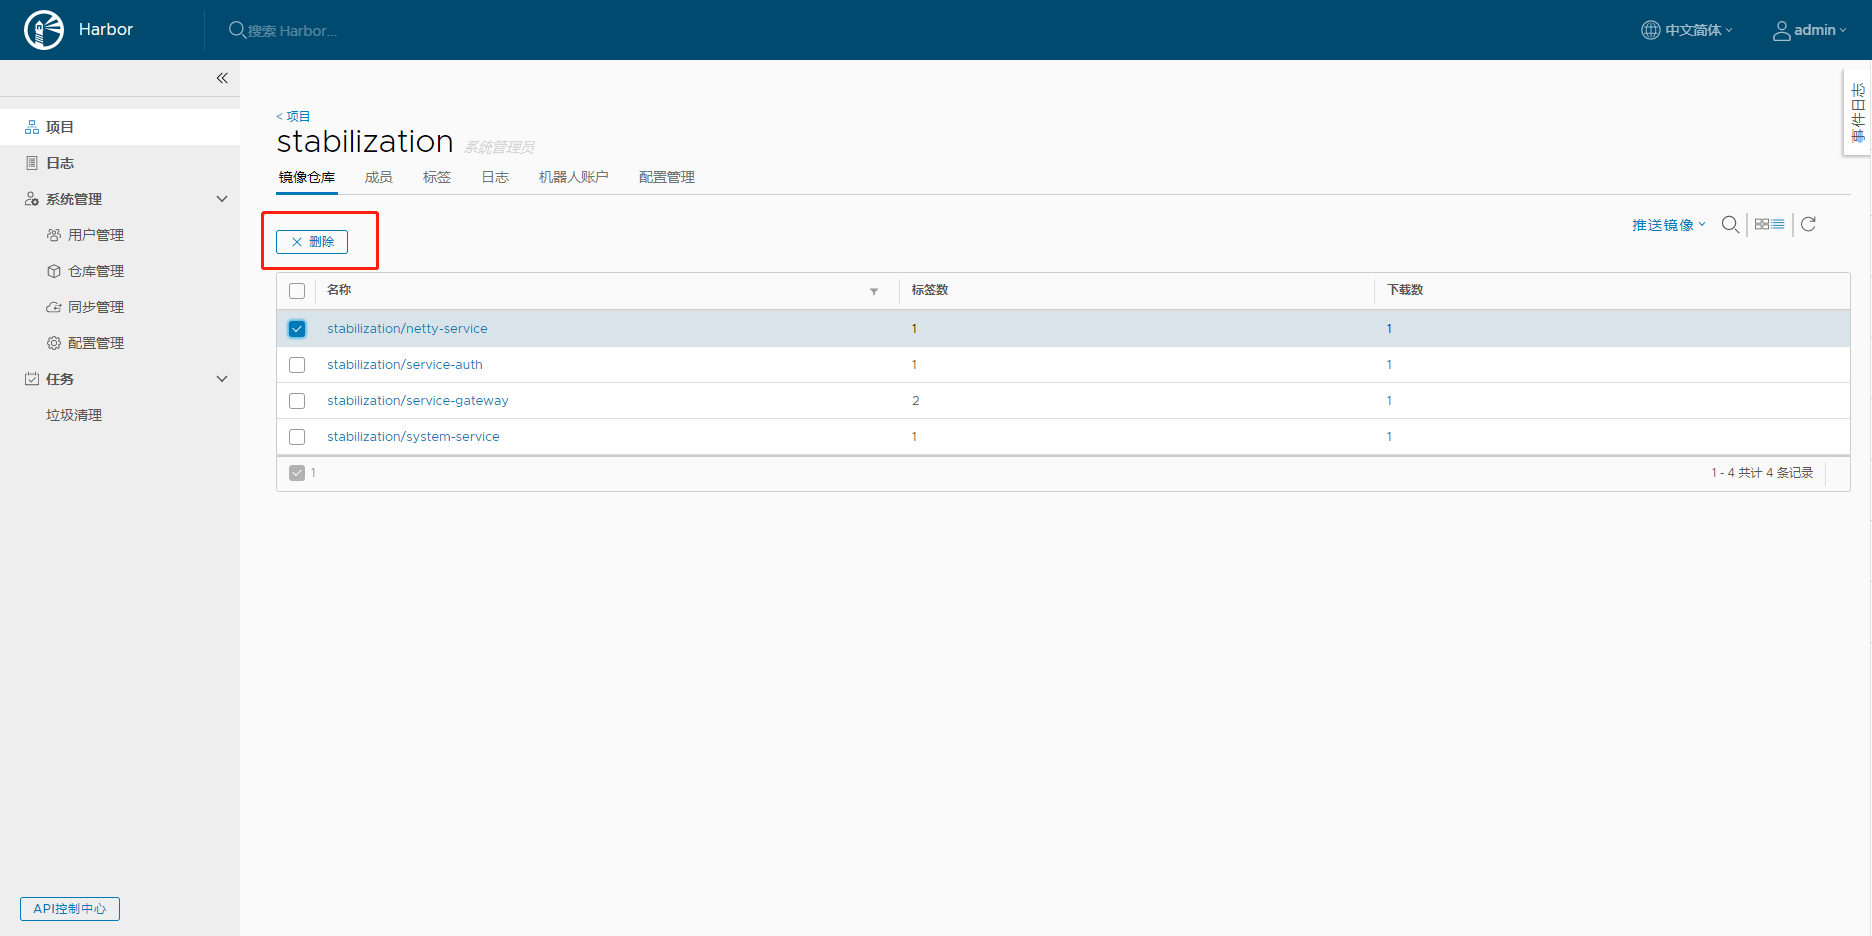
Task: Click tag count 2 in the service-gateway row
Action: click(915, 401)
